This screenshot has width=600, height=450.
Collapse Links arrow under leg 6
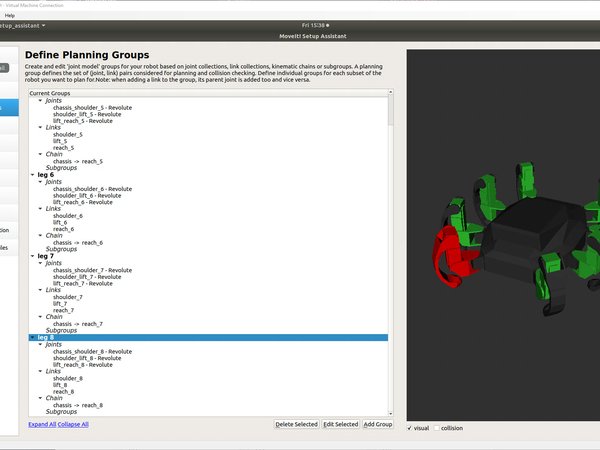tap(41, 209)
